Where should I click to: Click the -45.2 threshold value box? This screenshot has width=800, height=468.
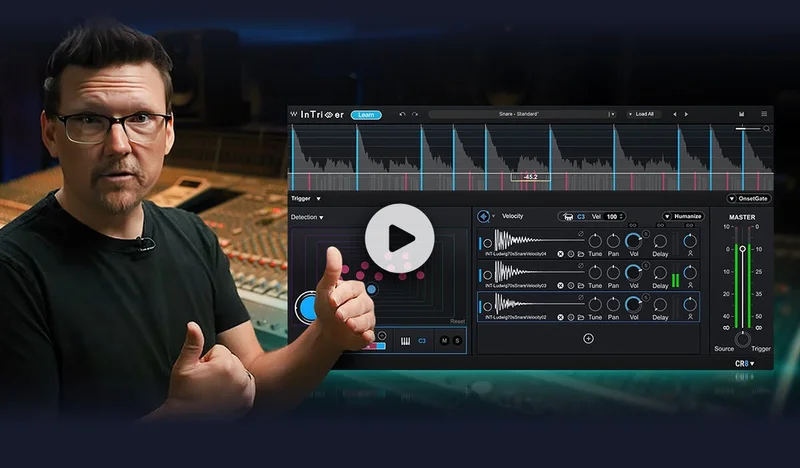530,177
